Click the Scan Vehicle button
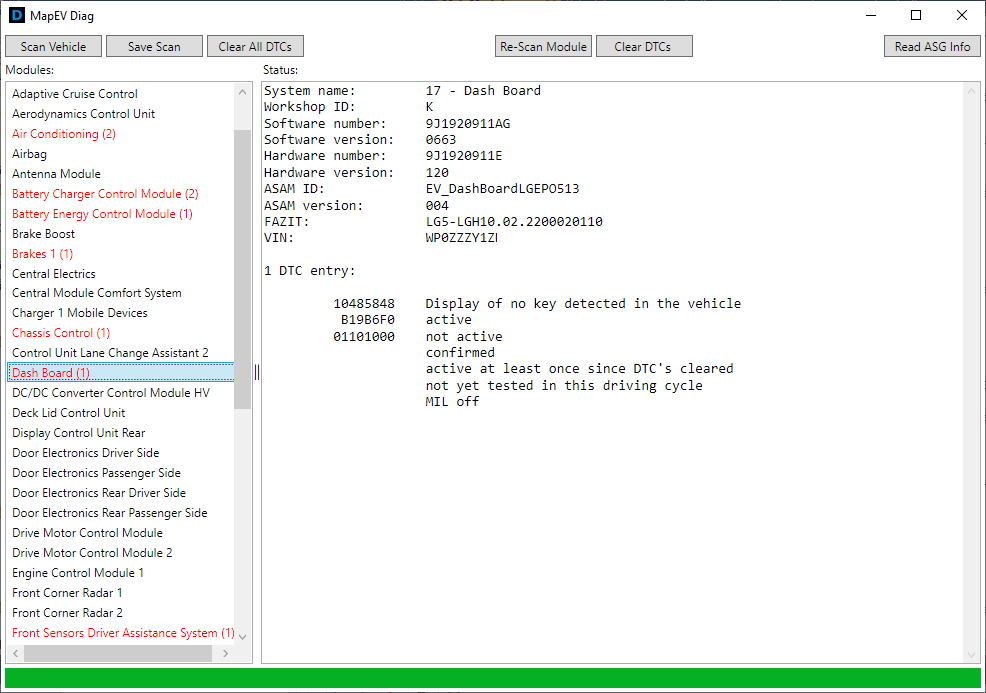This screenshot has height=693, width=986. [53, 47]
